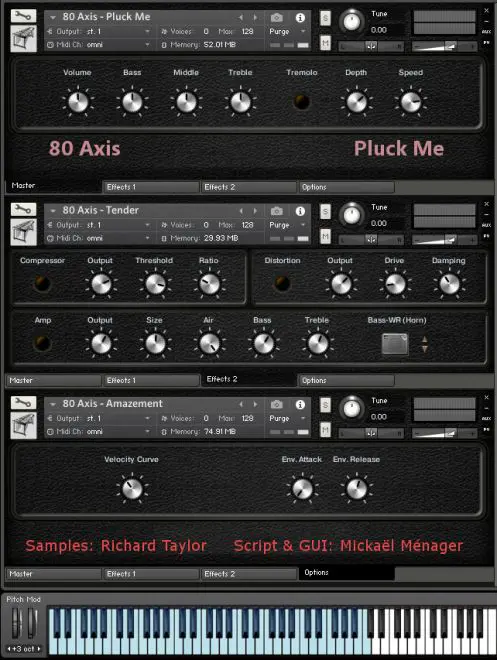Open Pluck Me Options tab
The image size is (497, 660).
click(x=347, y=187)
